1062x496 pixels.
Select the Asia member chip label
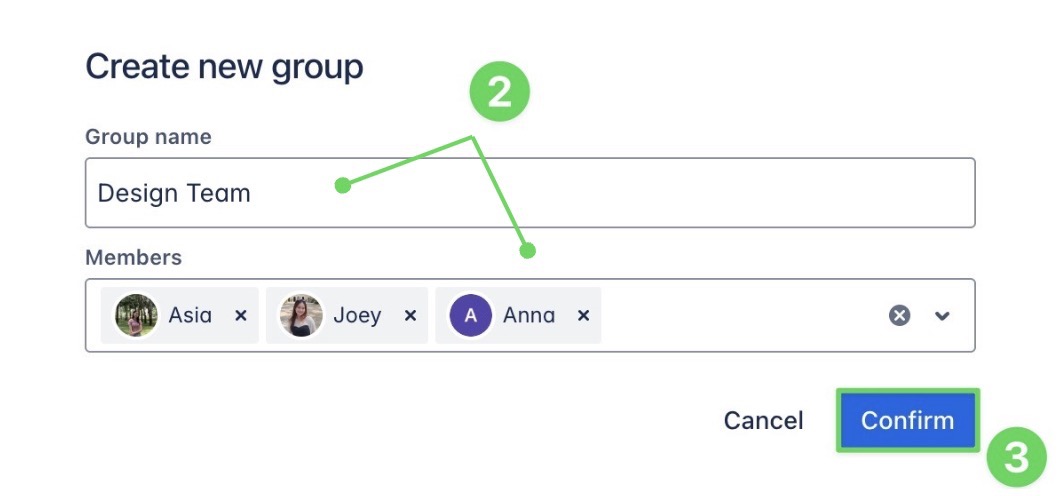(190, 316)
